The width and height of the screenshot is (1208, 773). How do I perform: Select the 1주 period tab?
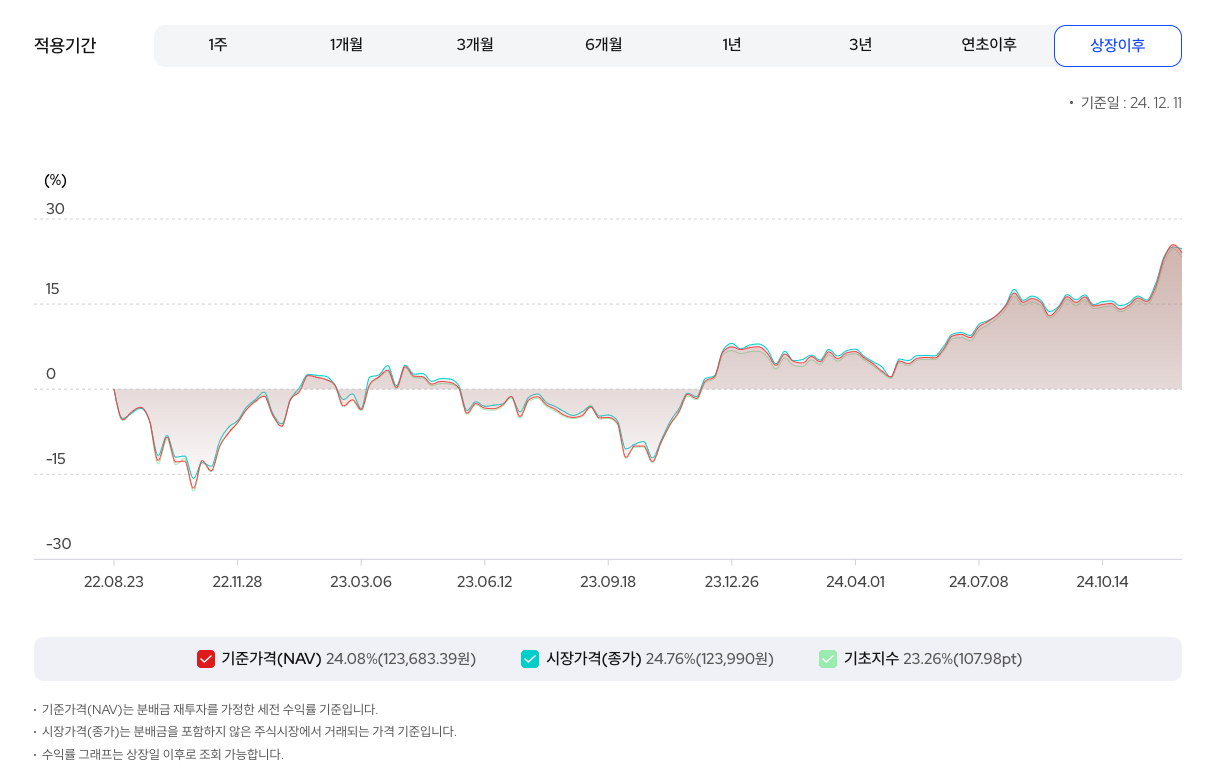218,45
